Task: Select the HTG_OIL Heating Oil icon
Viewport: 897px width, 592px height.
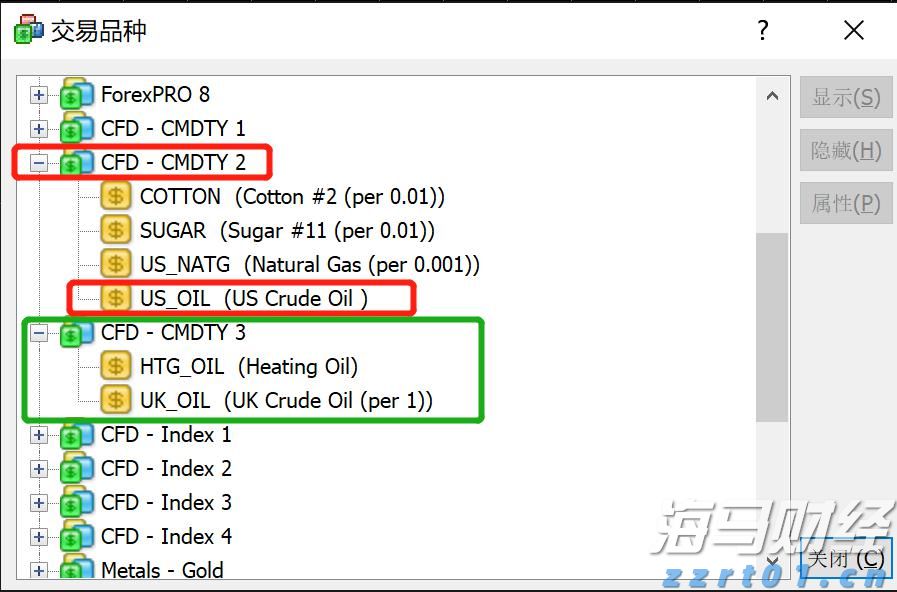Action: coord(113,366)
